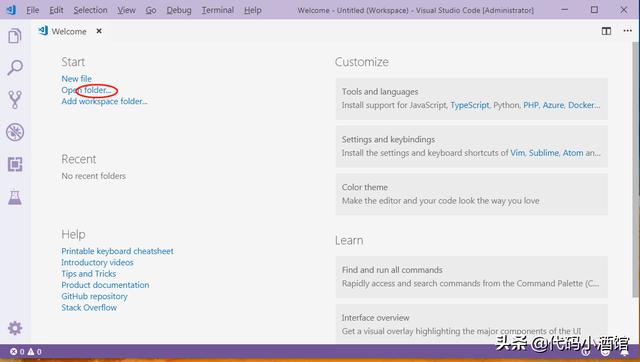Install Atom keybindings link
Screen dimensions: 640x362
573,153
